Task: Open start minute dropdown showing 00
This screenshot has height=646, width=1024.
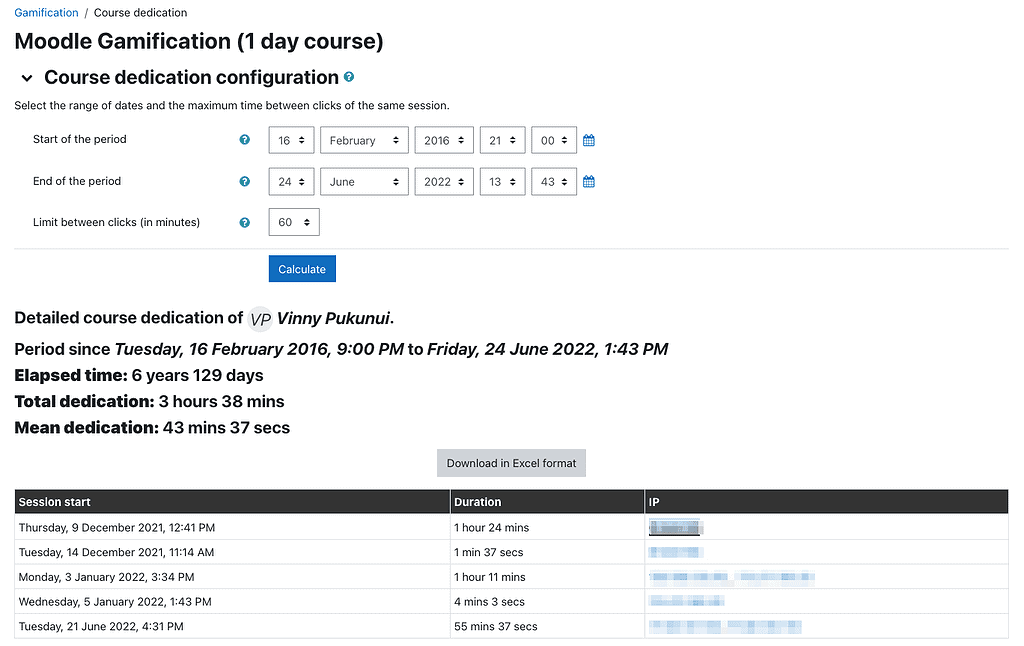Action: click(x=554, y=140)
